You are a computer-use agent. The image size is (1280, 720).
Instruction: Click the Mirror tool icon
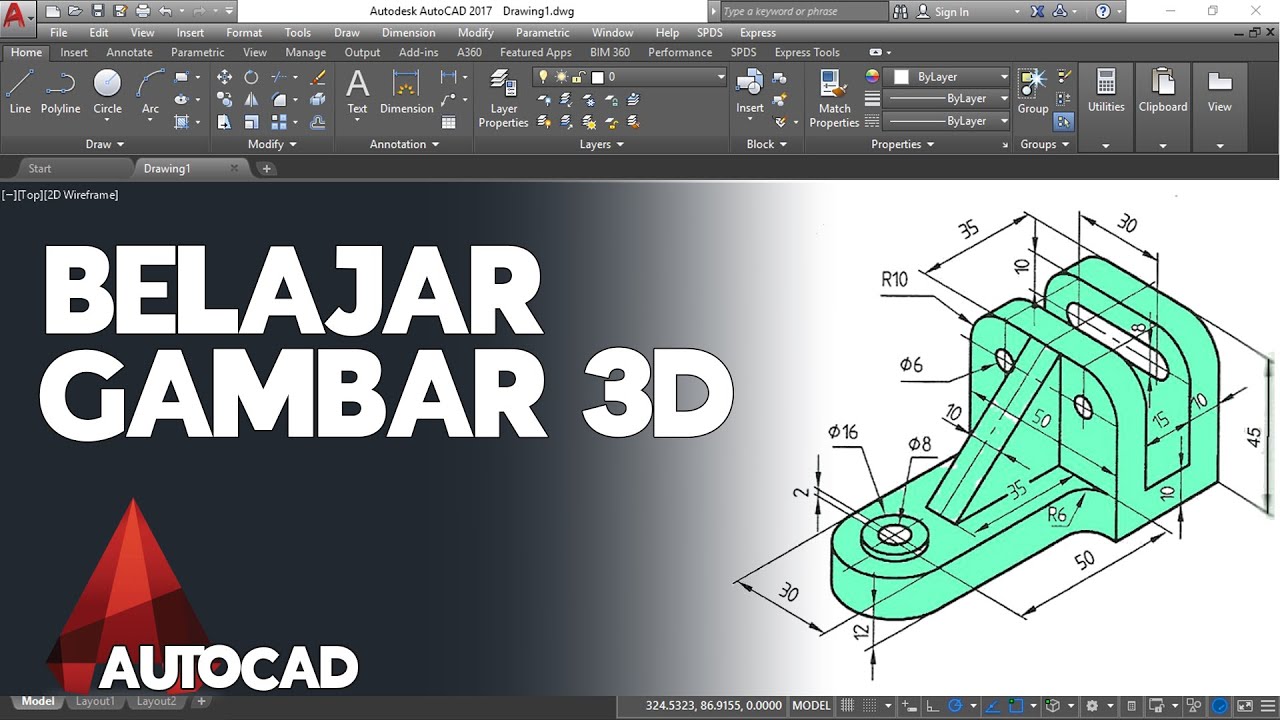click(x=251, y=99)
